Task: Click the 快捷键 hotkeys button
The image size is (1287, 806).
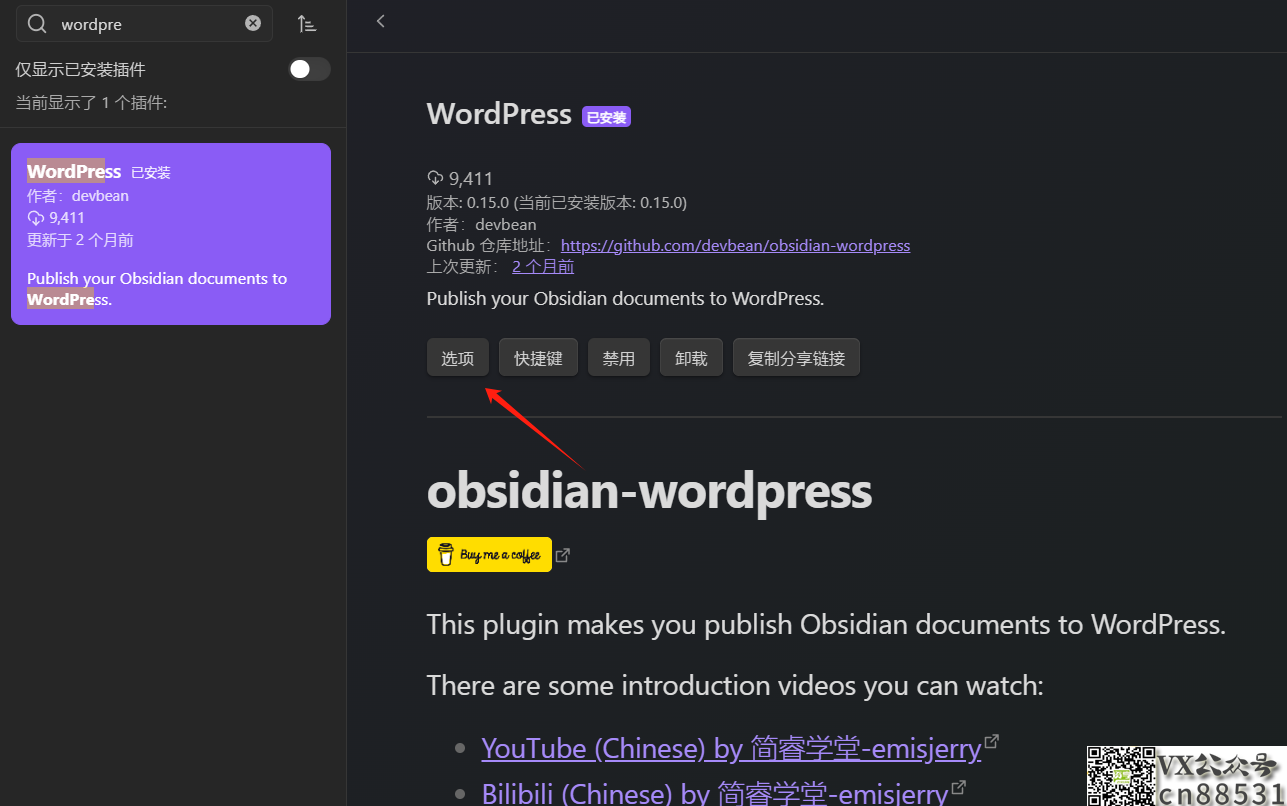Action: coord(538,358)
